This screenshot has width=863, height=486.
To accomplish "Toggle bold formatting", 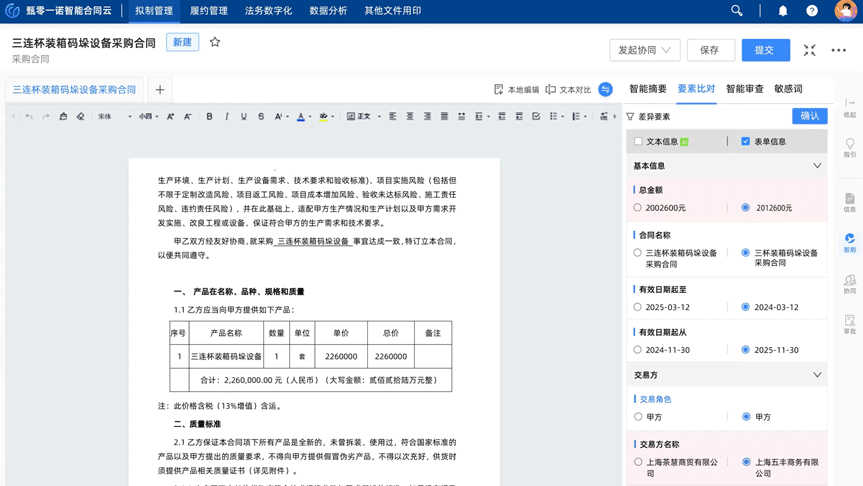I will 209,116.
